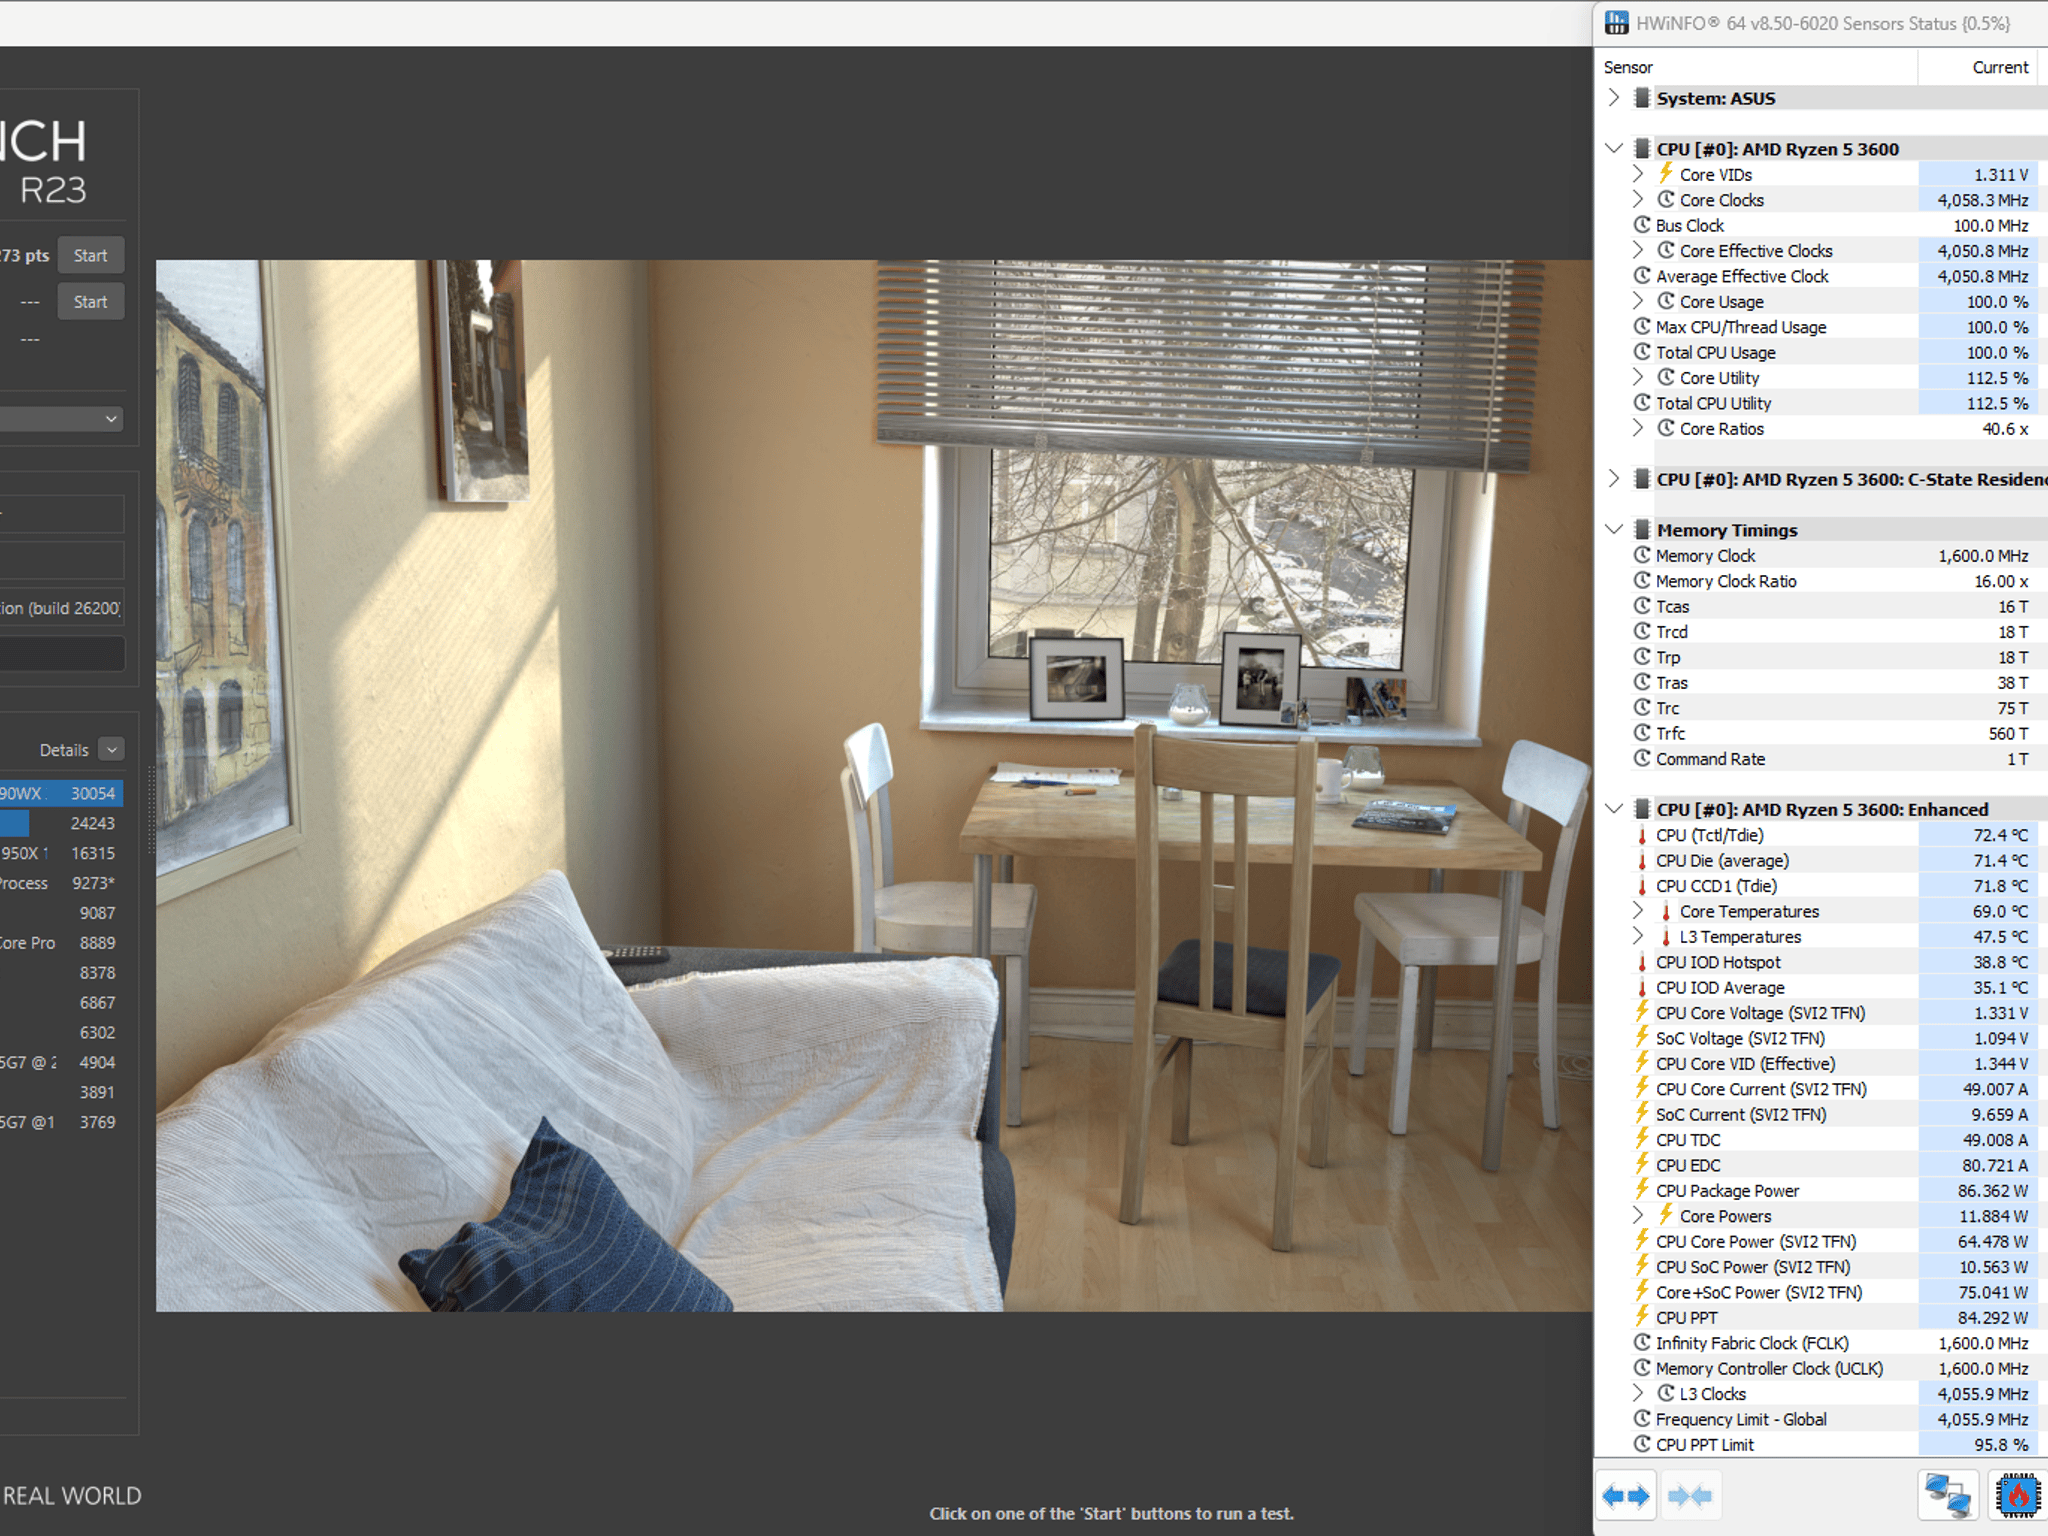Click the bolt icon beside CPU Package Power
Viewport: 2048px width, 1536px height.
click(x=1642, y=1190)
